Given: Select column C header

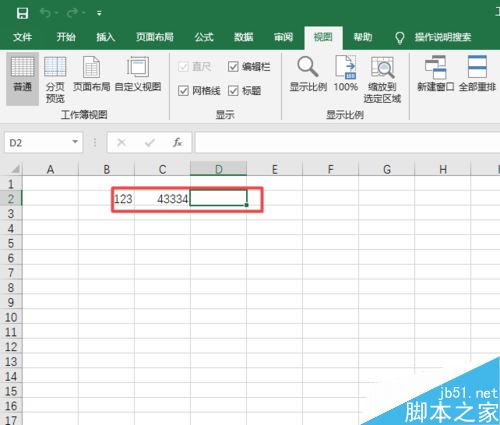Looking at the screenshot, I should pos(162,169).
